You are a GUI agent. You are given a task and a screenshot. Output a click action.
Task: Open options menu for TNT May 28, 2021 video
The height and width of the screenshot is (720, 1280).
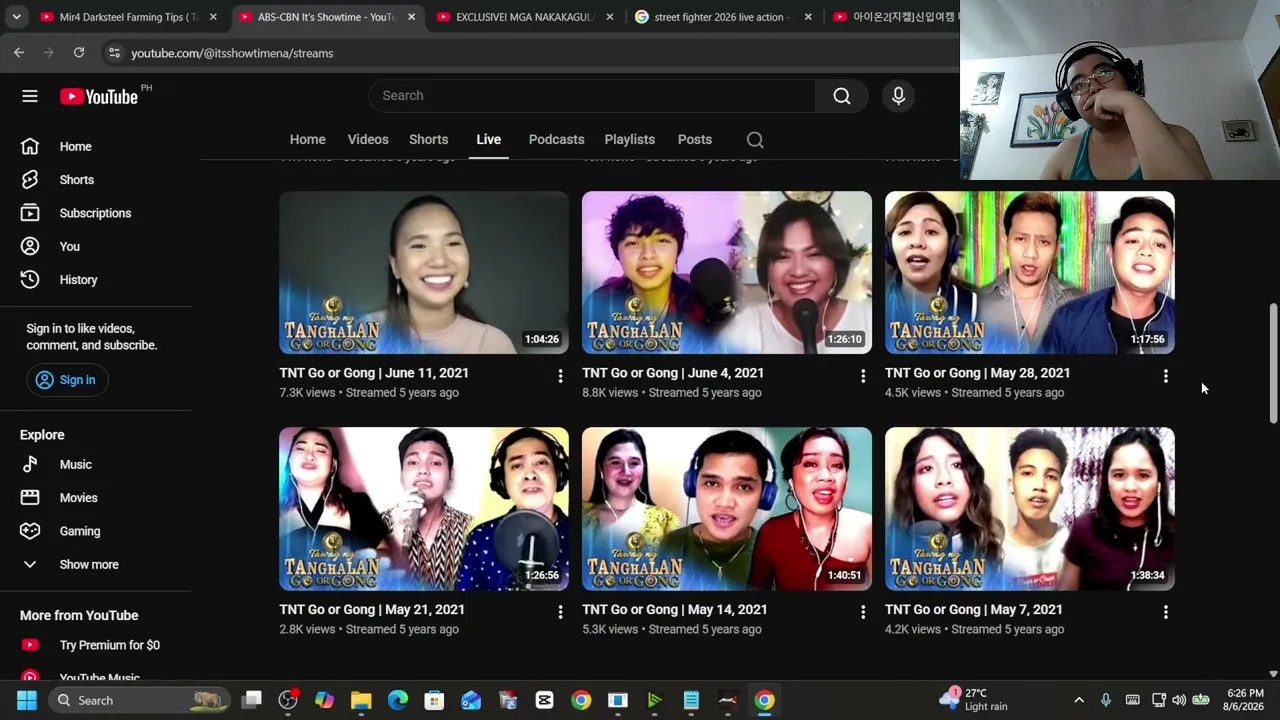point(1165,376)
